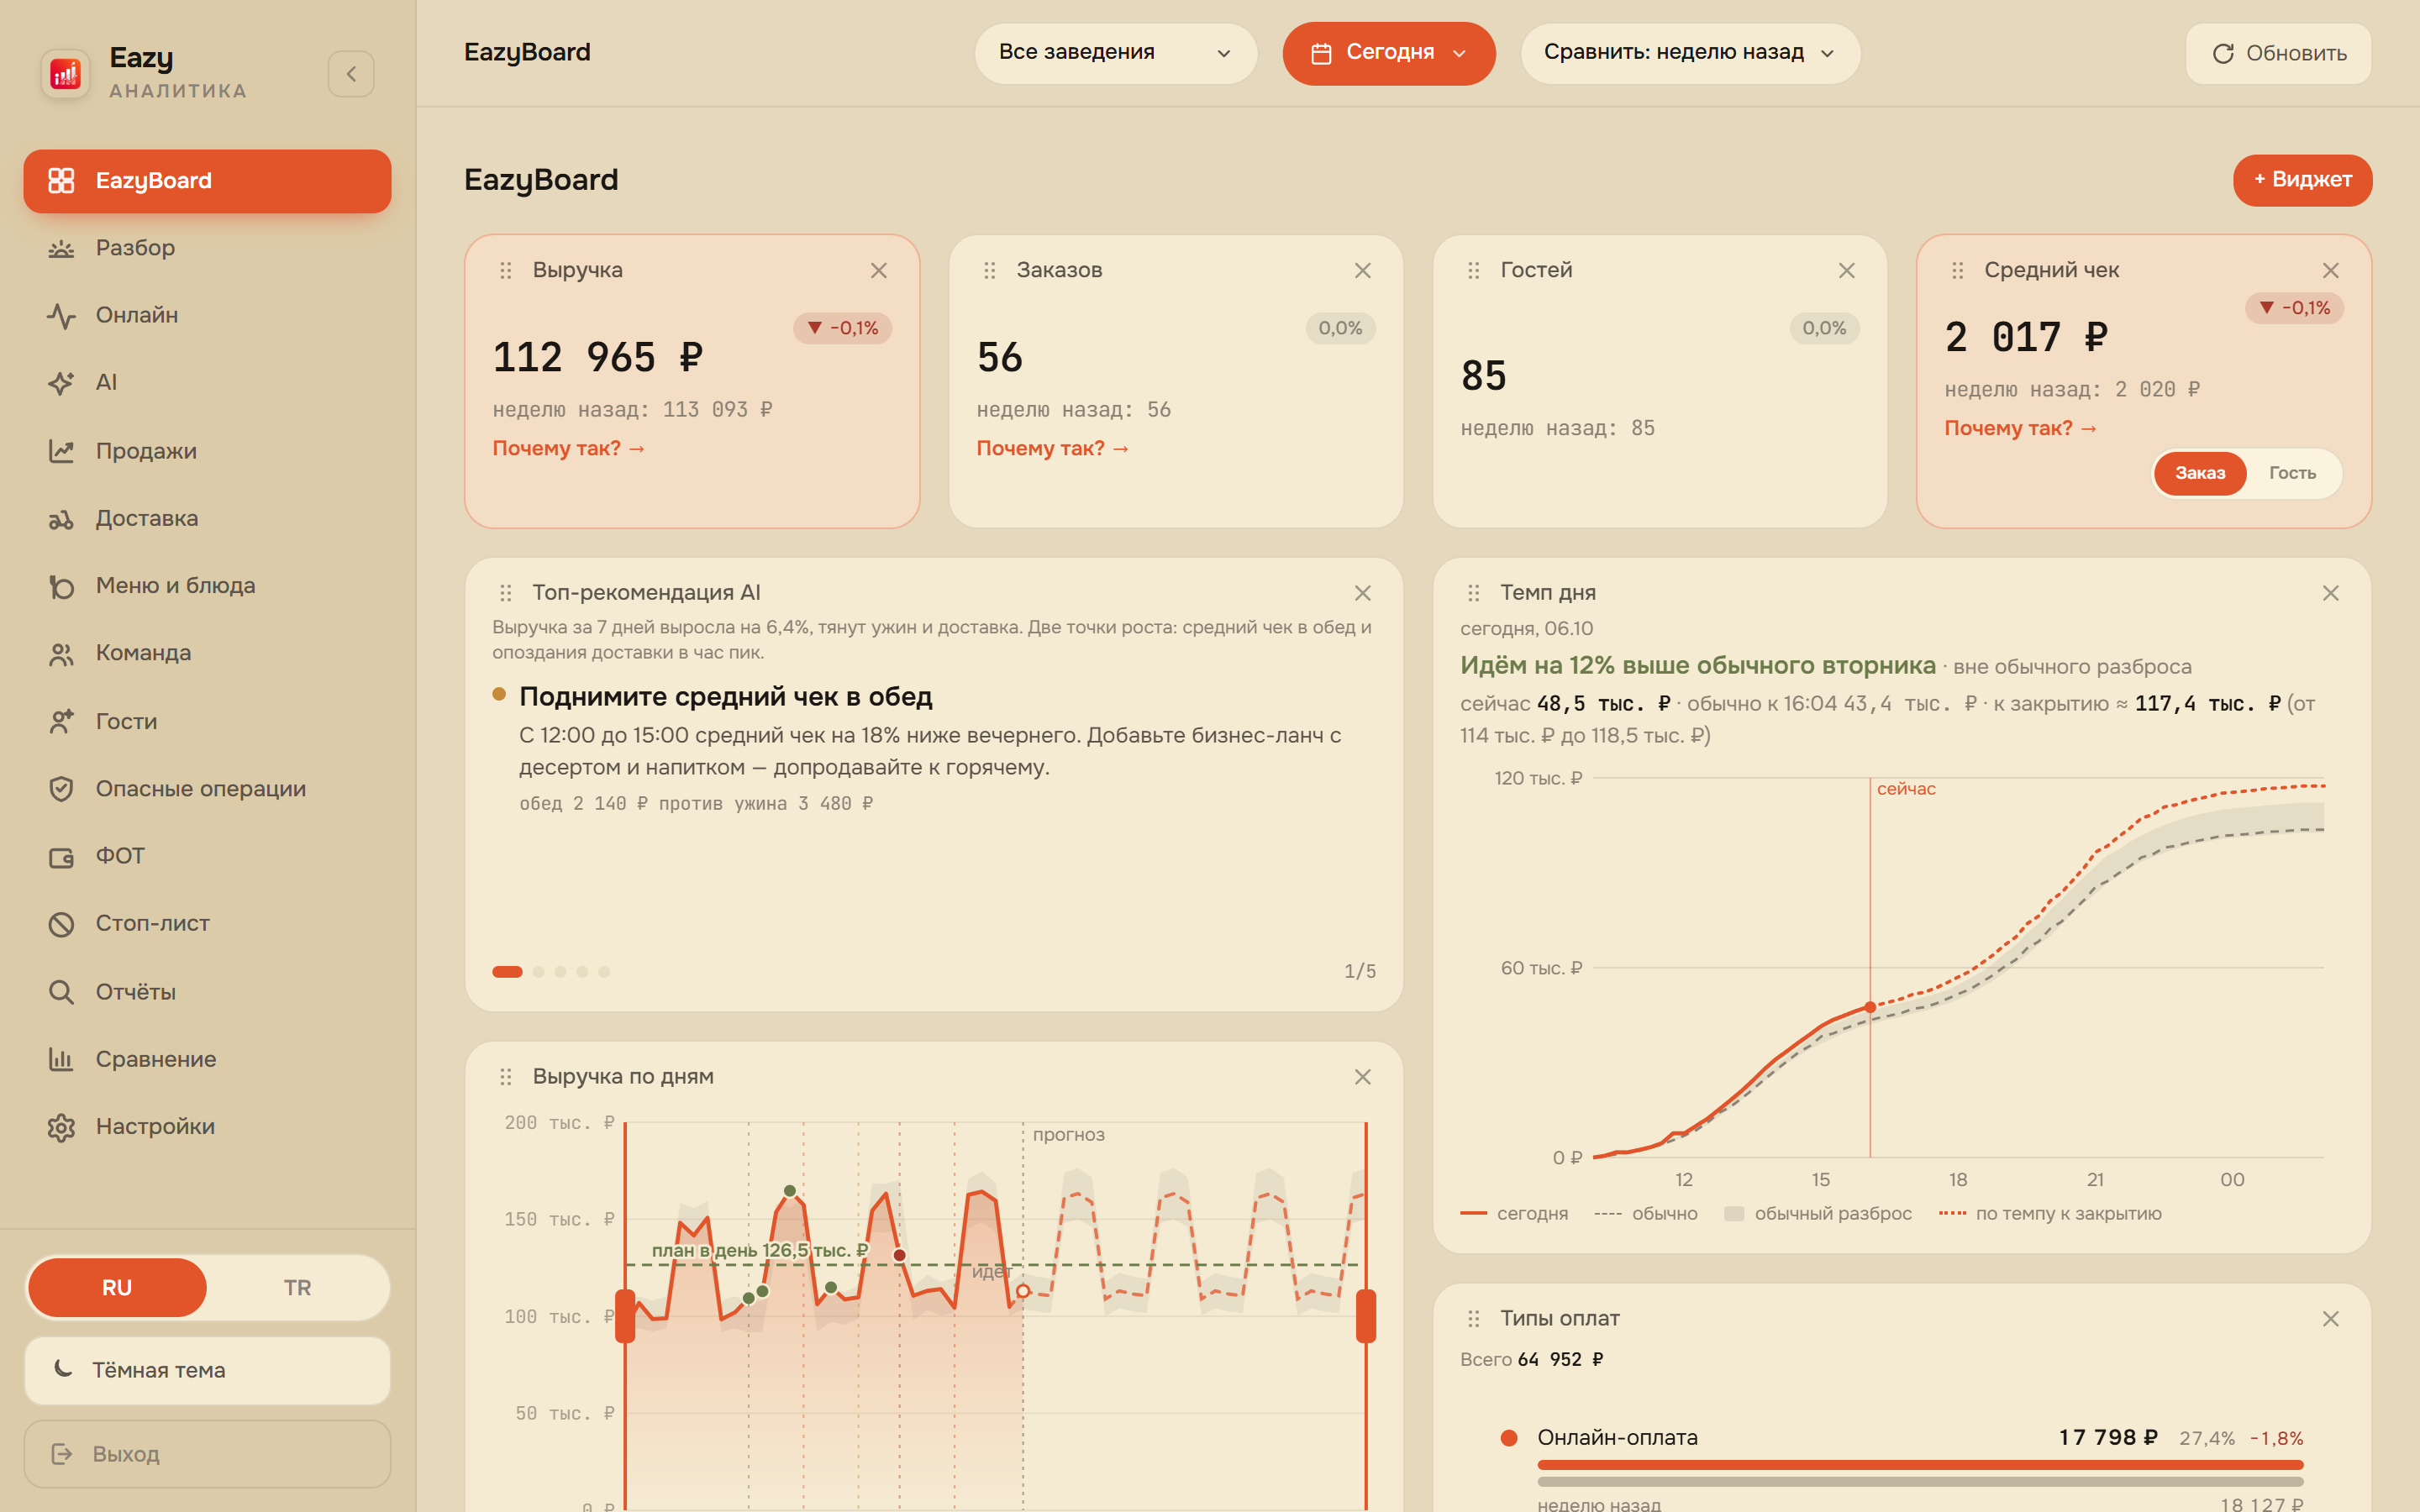
Task: Go to Онлайн in the sidebar
Action: 207,315
